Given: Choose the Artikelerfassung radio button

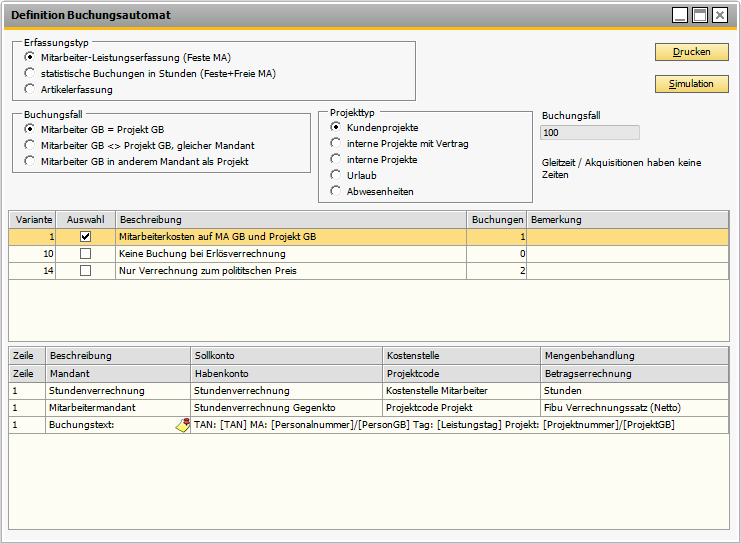Looking at the screenshot, I should click(x=30, y=90).
